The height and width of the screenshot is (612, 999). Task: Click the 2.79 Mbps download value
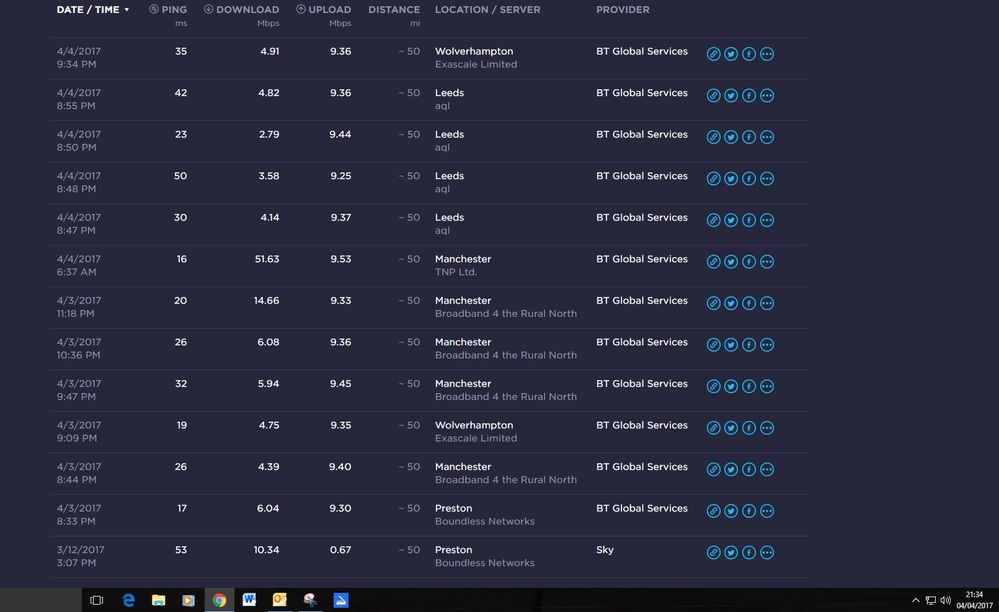click(x=269, y=134)
